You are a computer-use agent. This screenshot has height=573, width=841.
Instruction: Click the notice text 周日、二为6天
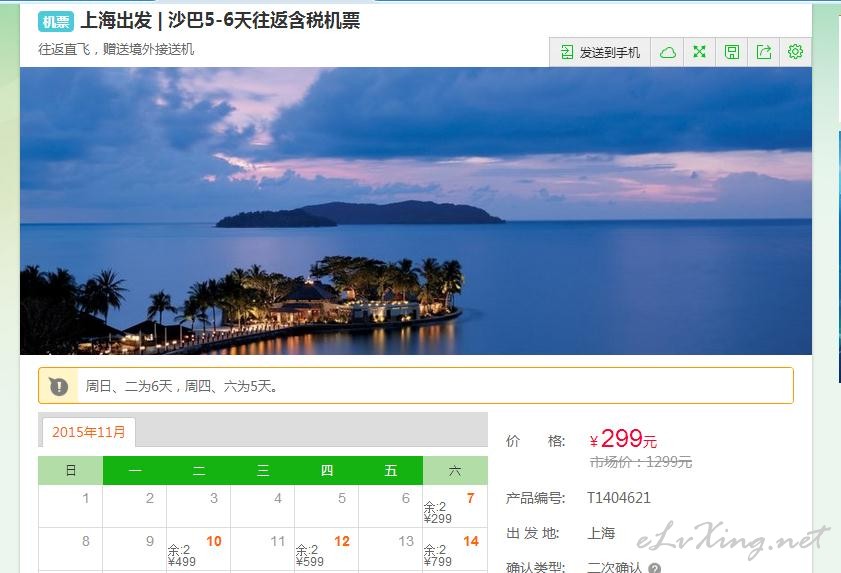click(129, 386)
